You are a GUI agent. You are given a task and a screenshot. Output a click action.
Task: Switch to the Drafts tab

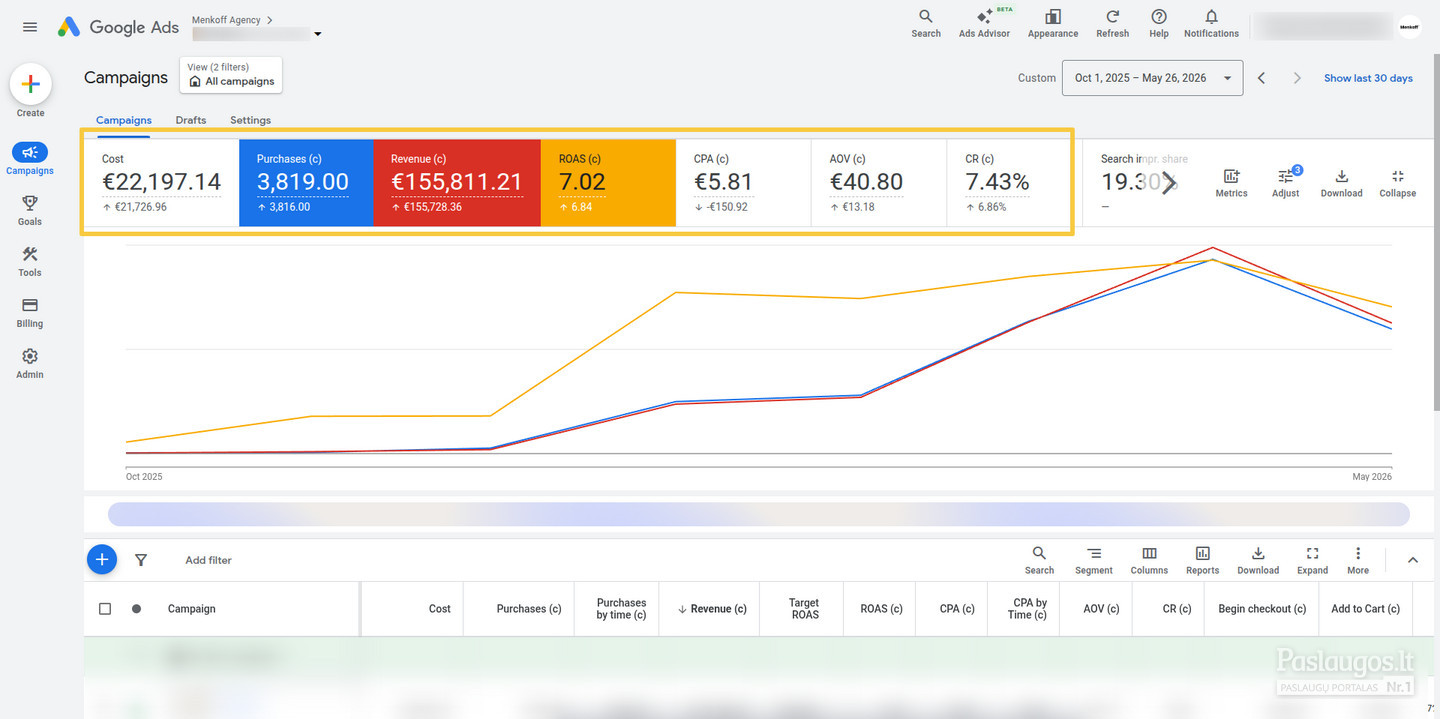click(x=191, y=120)
